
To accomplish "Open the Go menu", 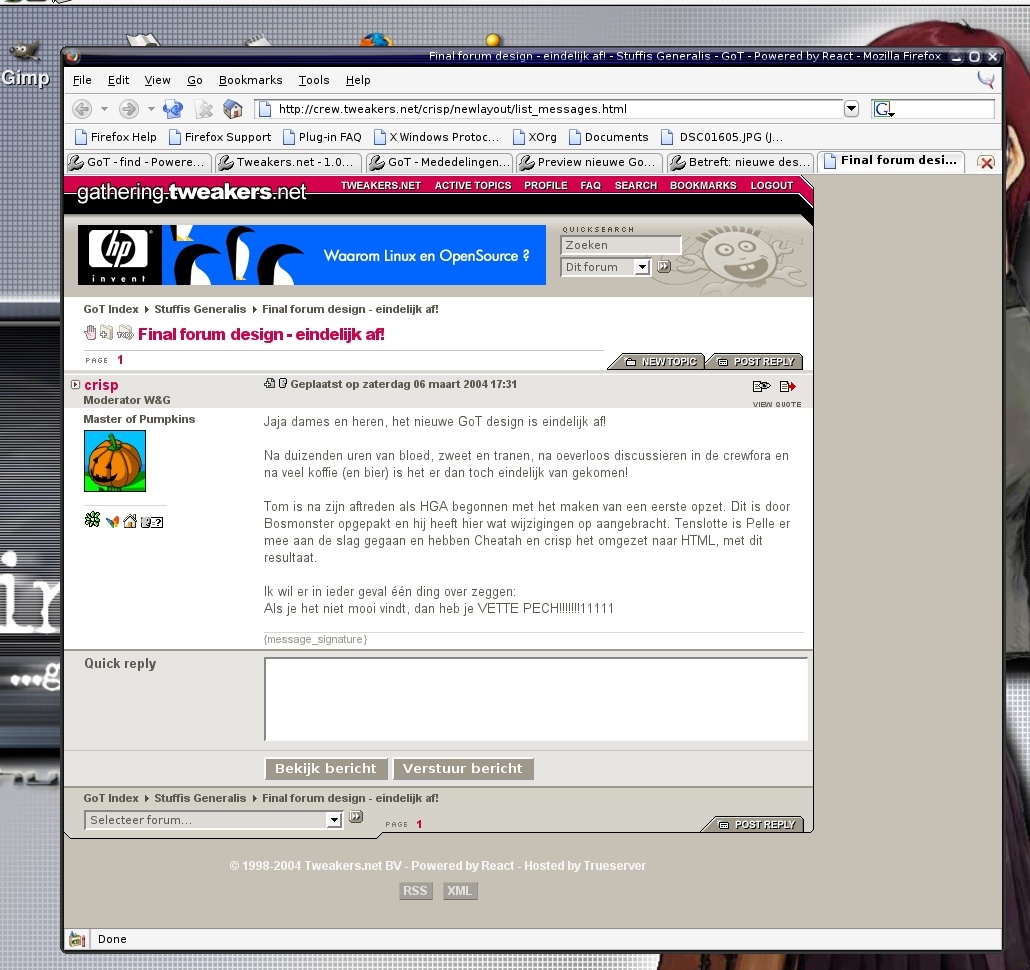I will coord(194,80).
